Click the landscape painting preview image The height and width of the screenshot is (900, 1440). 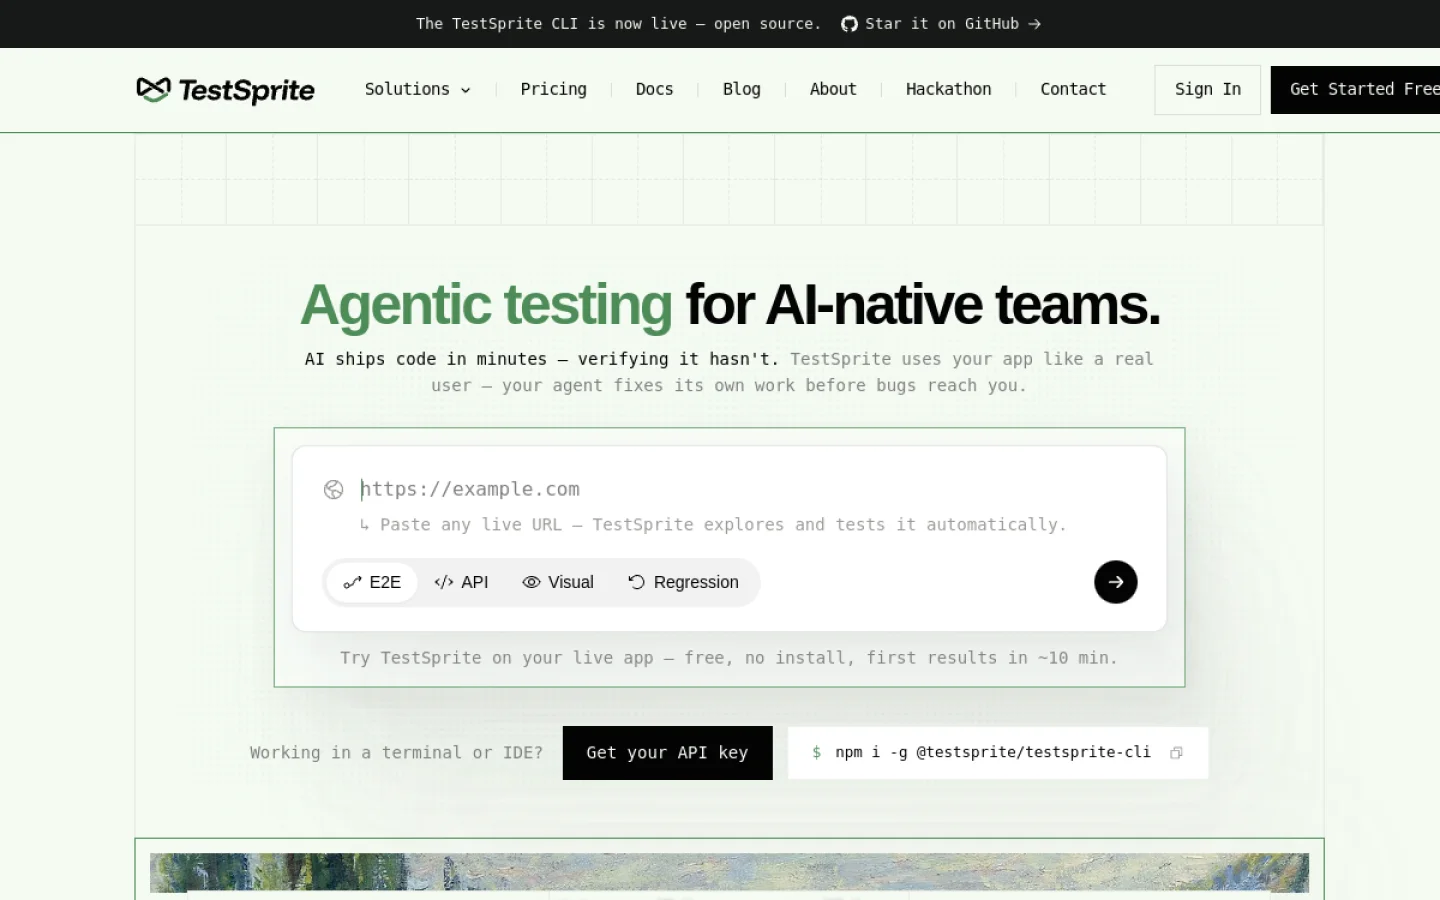pyautogui.click(x=729, y=873)
